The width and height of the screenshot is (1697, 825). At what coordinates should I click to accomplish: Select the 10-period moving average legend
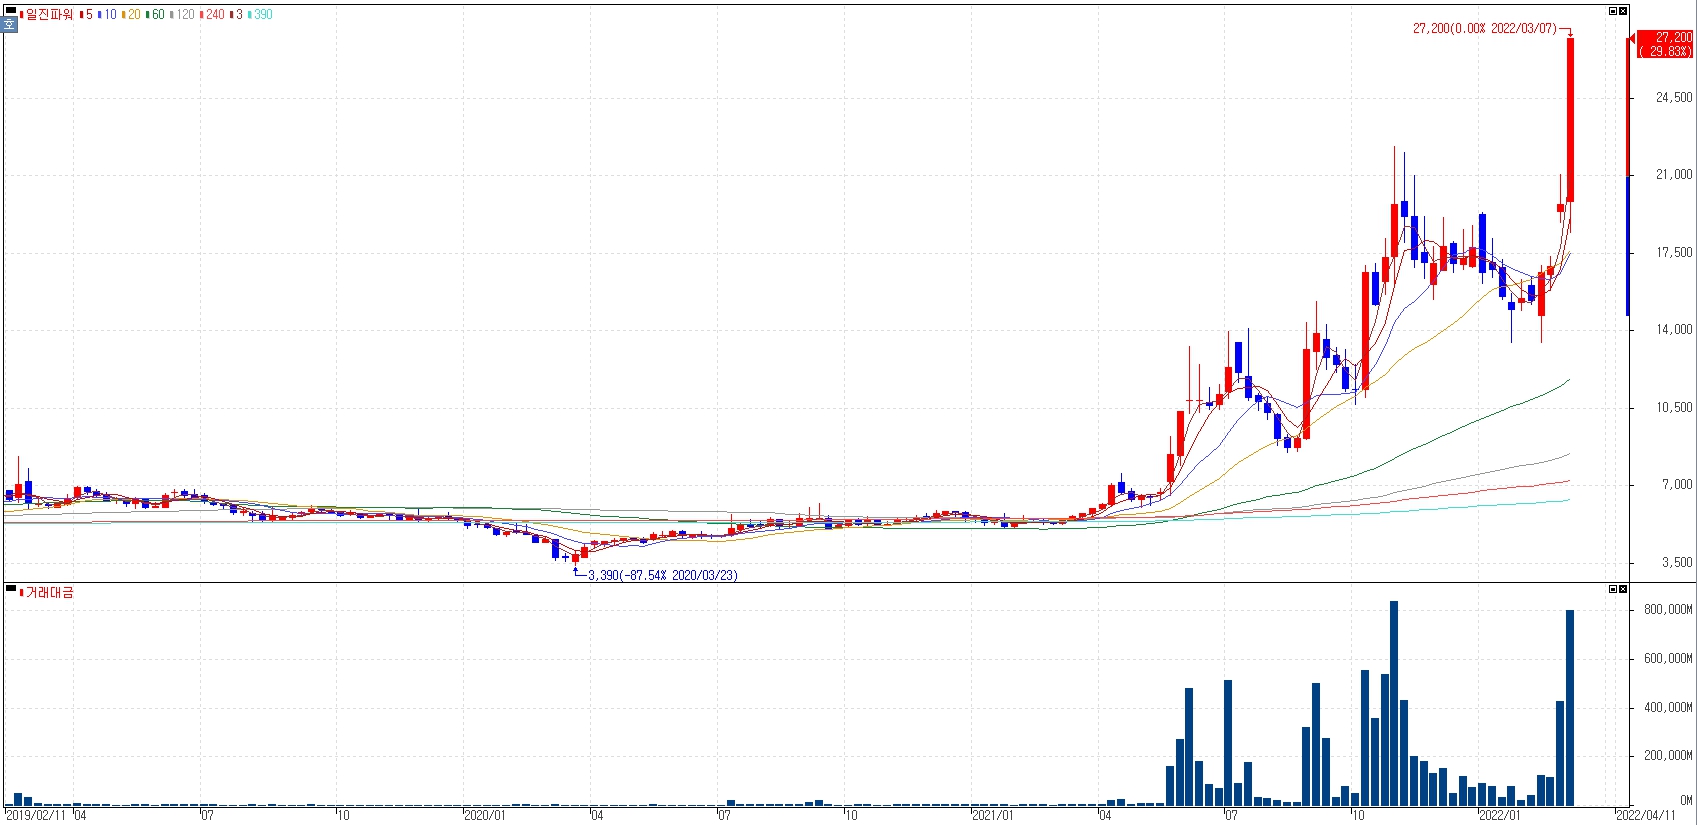coord(108,15)
